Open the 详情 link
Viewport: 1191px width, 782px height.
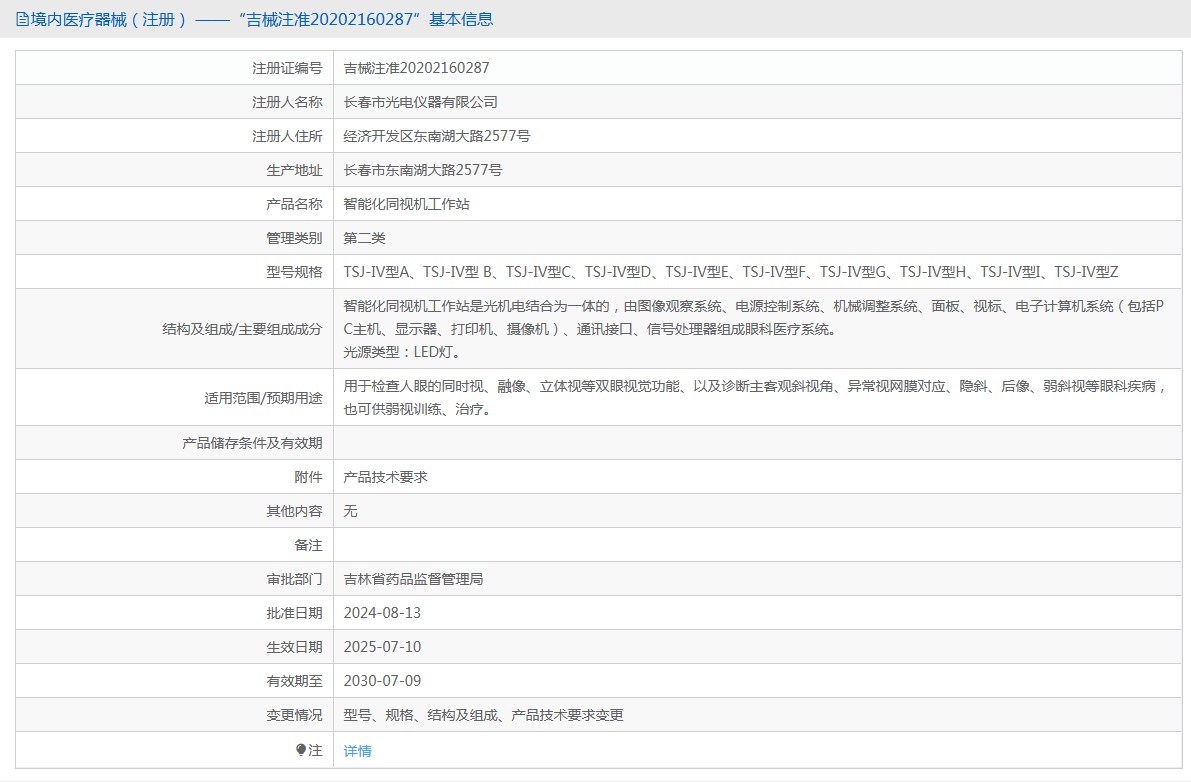pyautogui.click(x=357, y=751)
